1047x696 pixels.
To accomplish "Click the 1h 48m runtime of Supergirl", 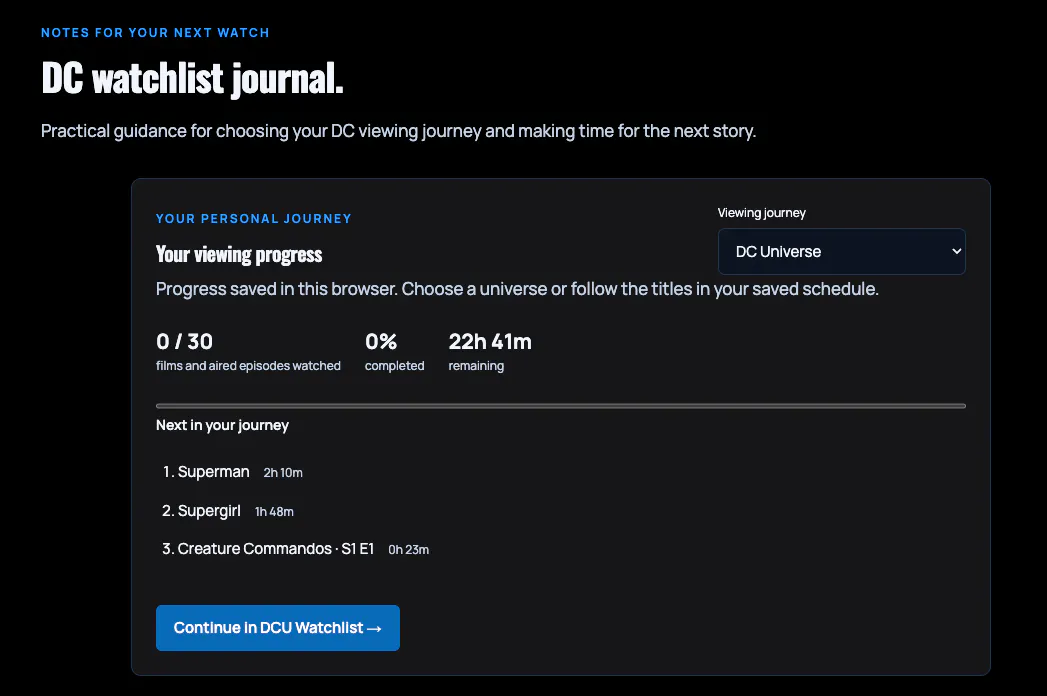I will click(x=274, y=512).
